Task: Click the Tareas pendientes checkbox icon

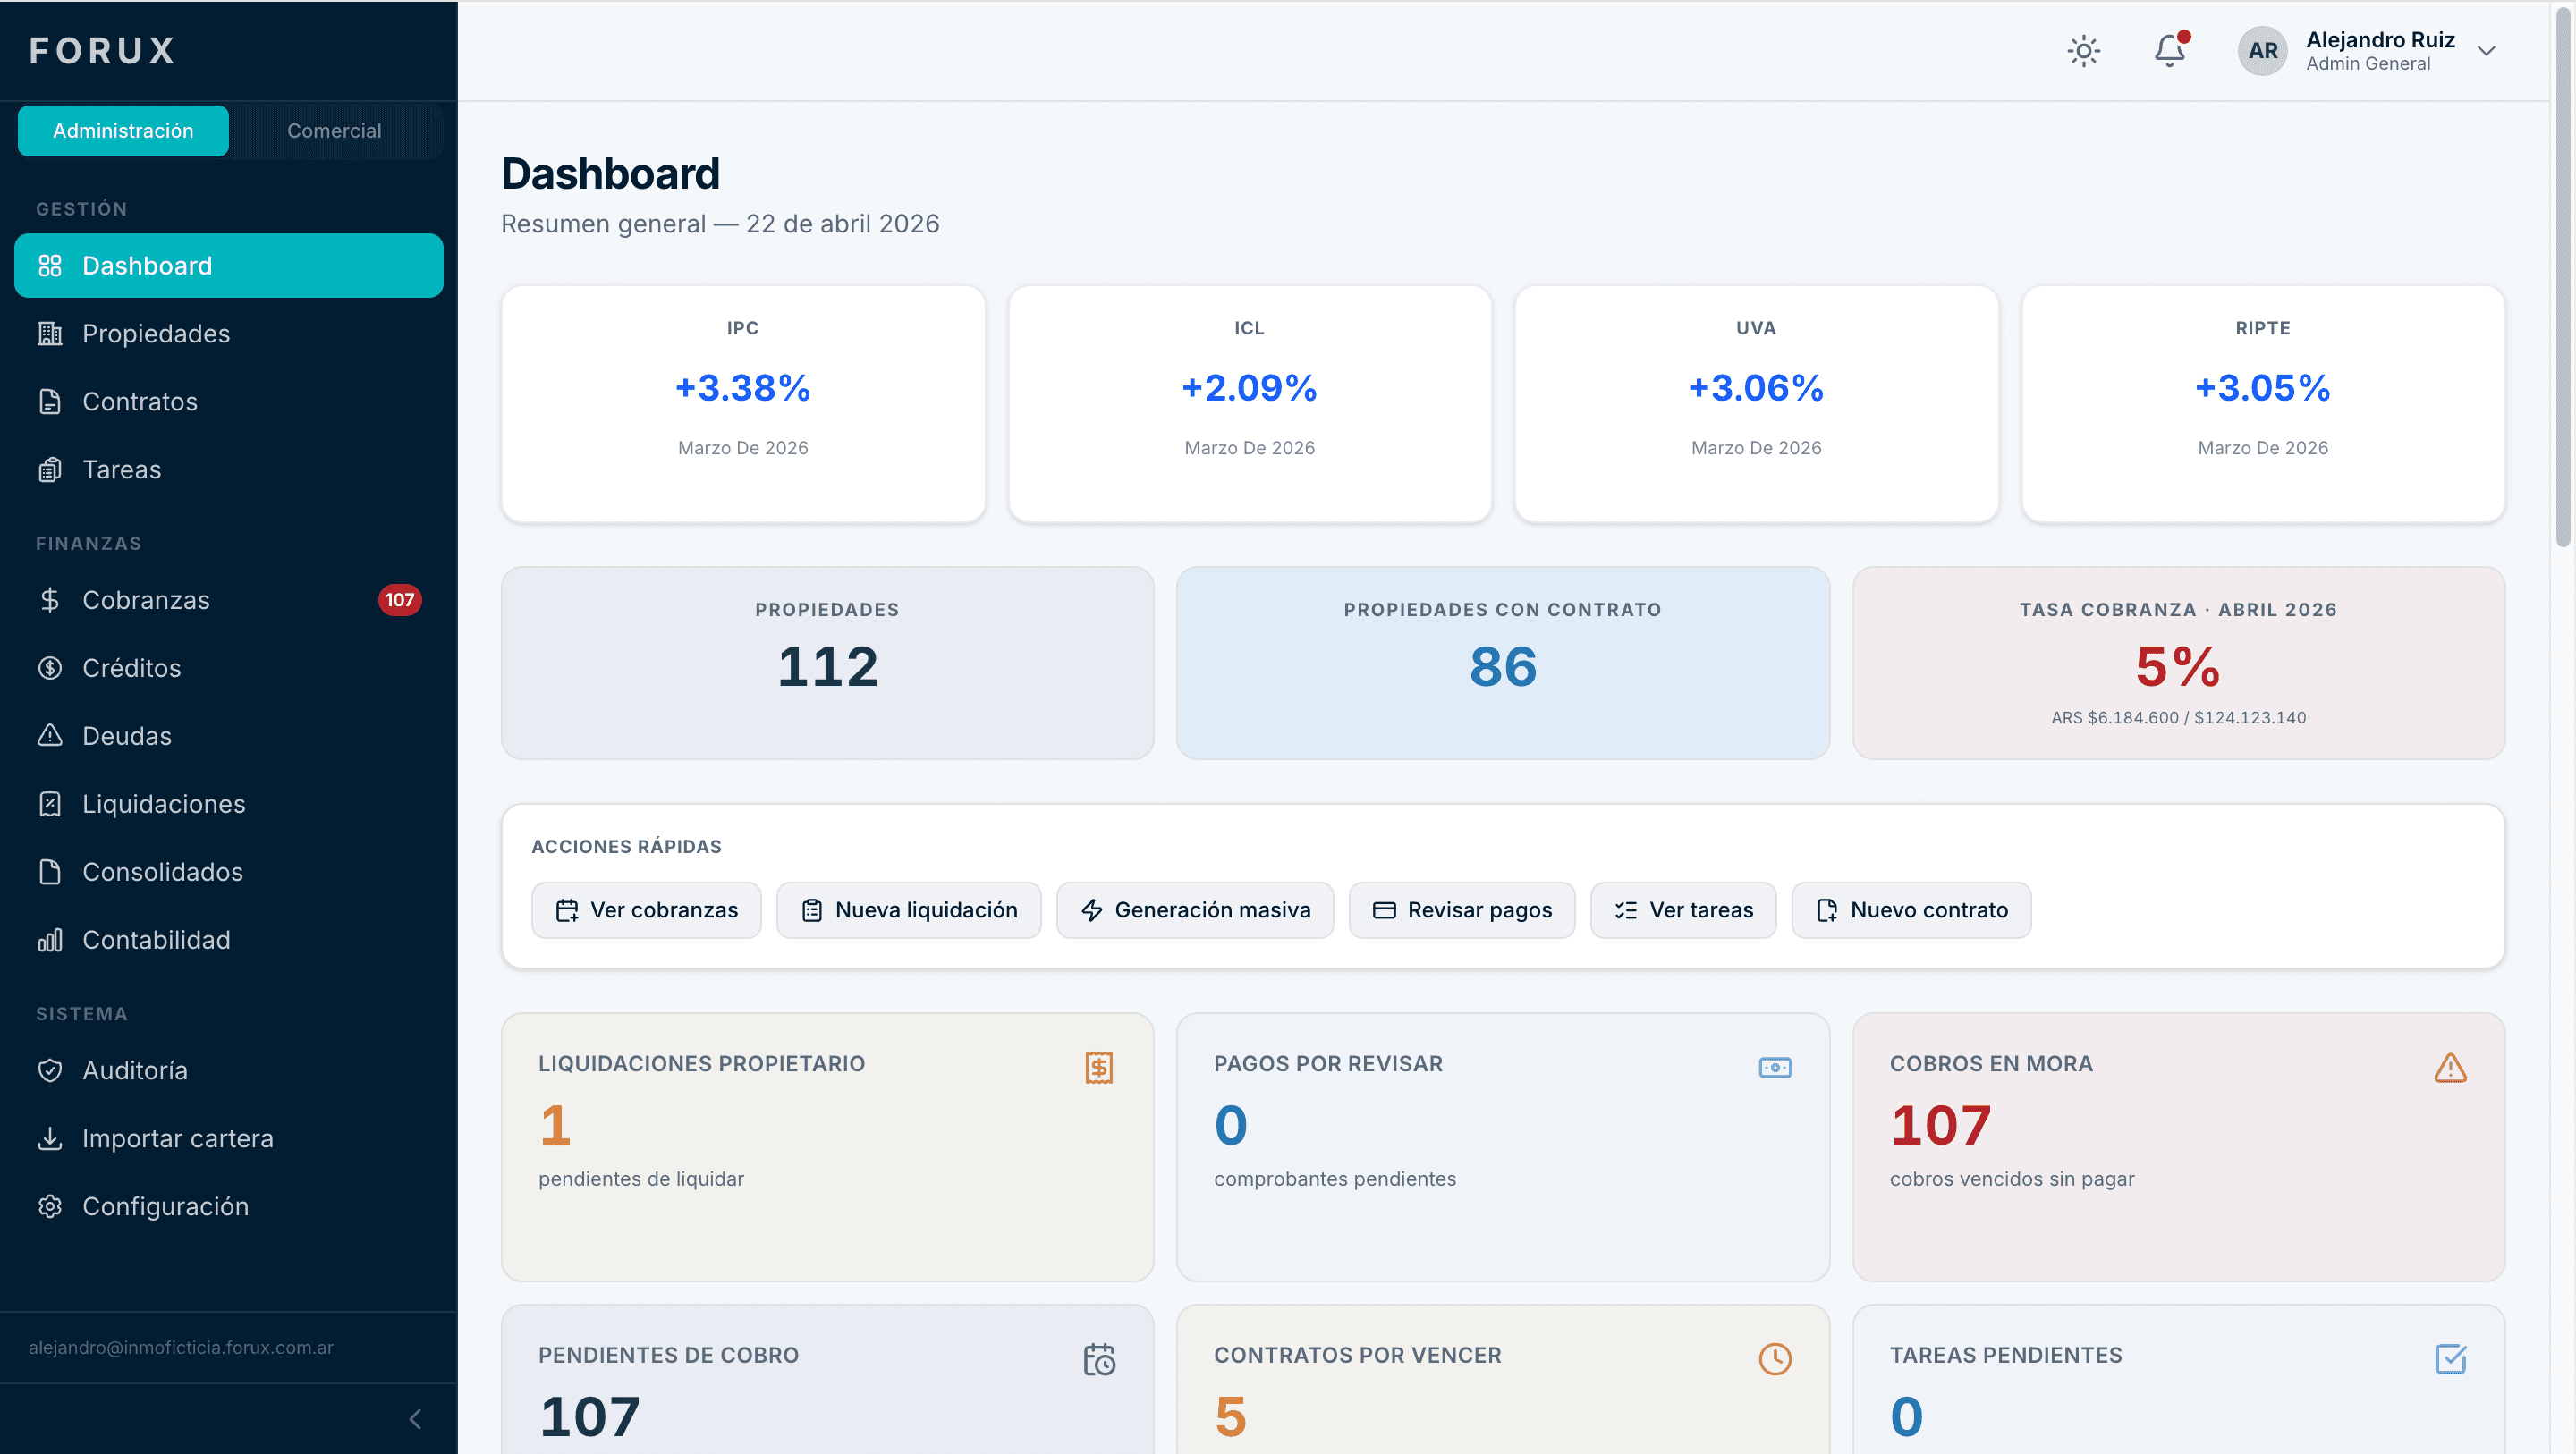Action: coord(2450,1359)
